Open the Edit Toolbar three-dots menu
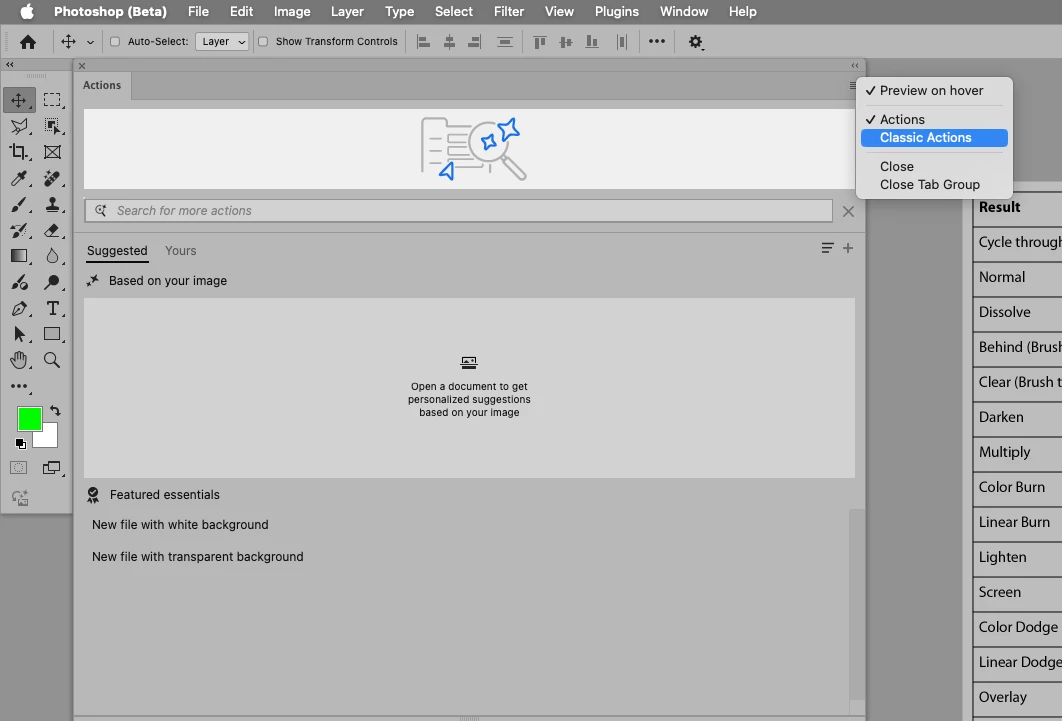The width and height of the screenshot is (1062, 721). point(19,387)
